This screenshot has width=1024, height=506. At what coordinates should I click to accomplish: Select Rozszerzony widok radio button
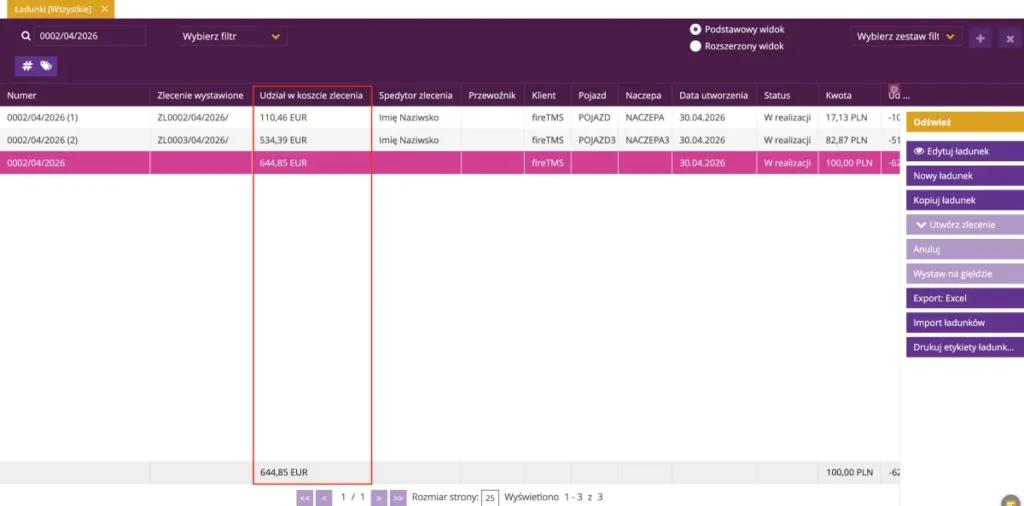tap(696, 46)
